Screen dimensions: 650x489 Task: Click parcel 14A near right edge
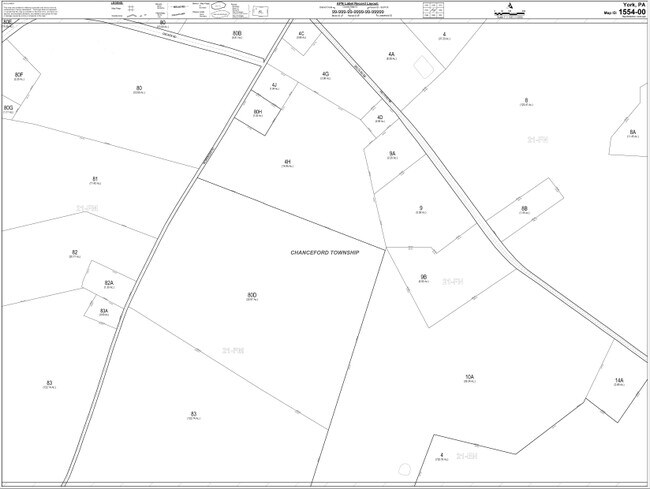click(619, 381)
